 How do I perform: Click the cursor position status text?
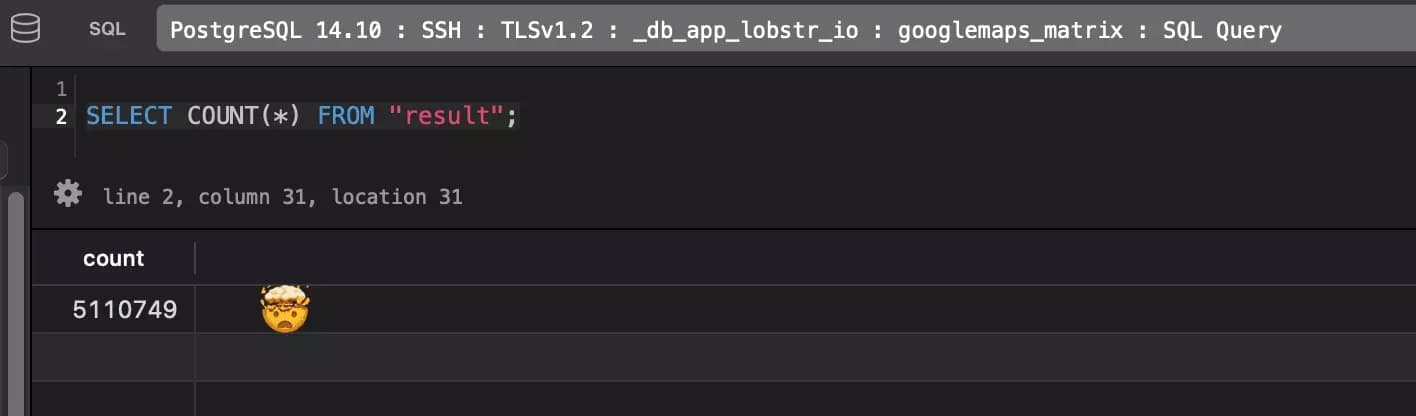coord(283,197)
